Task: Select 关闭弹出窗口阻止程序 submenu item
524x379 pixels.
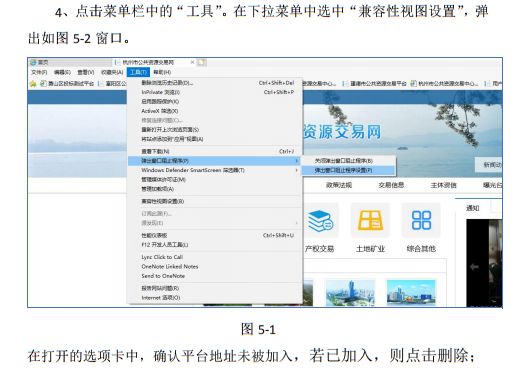Action: 348,161
